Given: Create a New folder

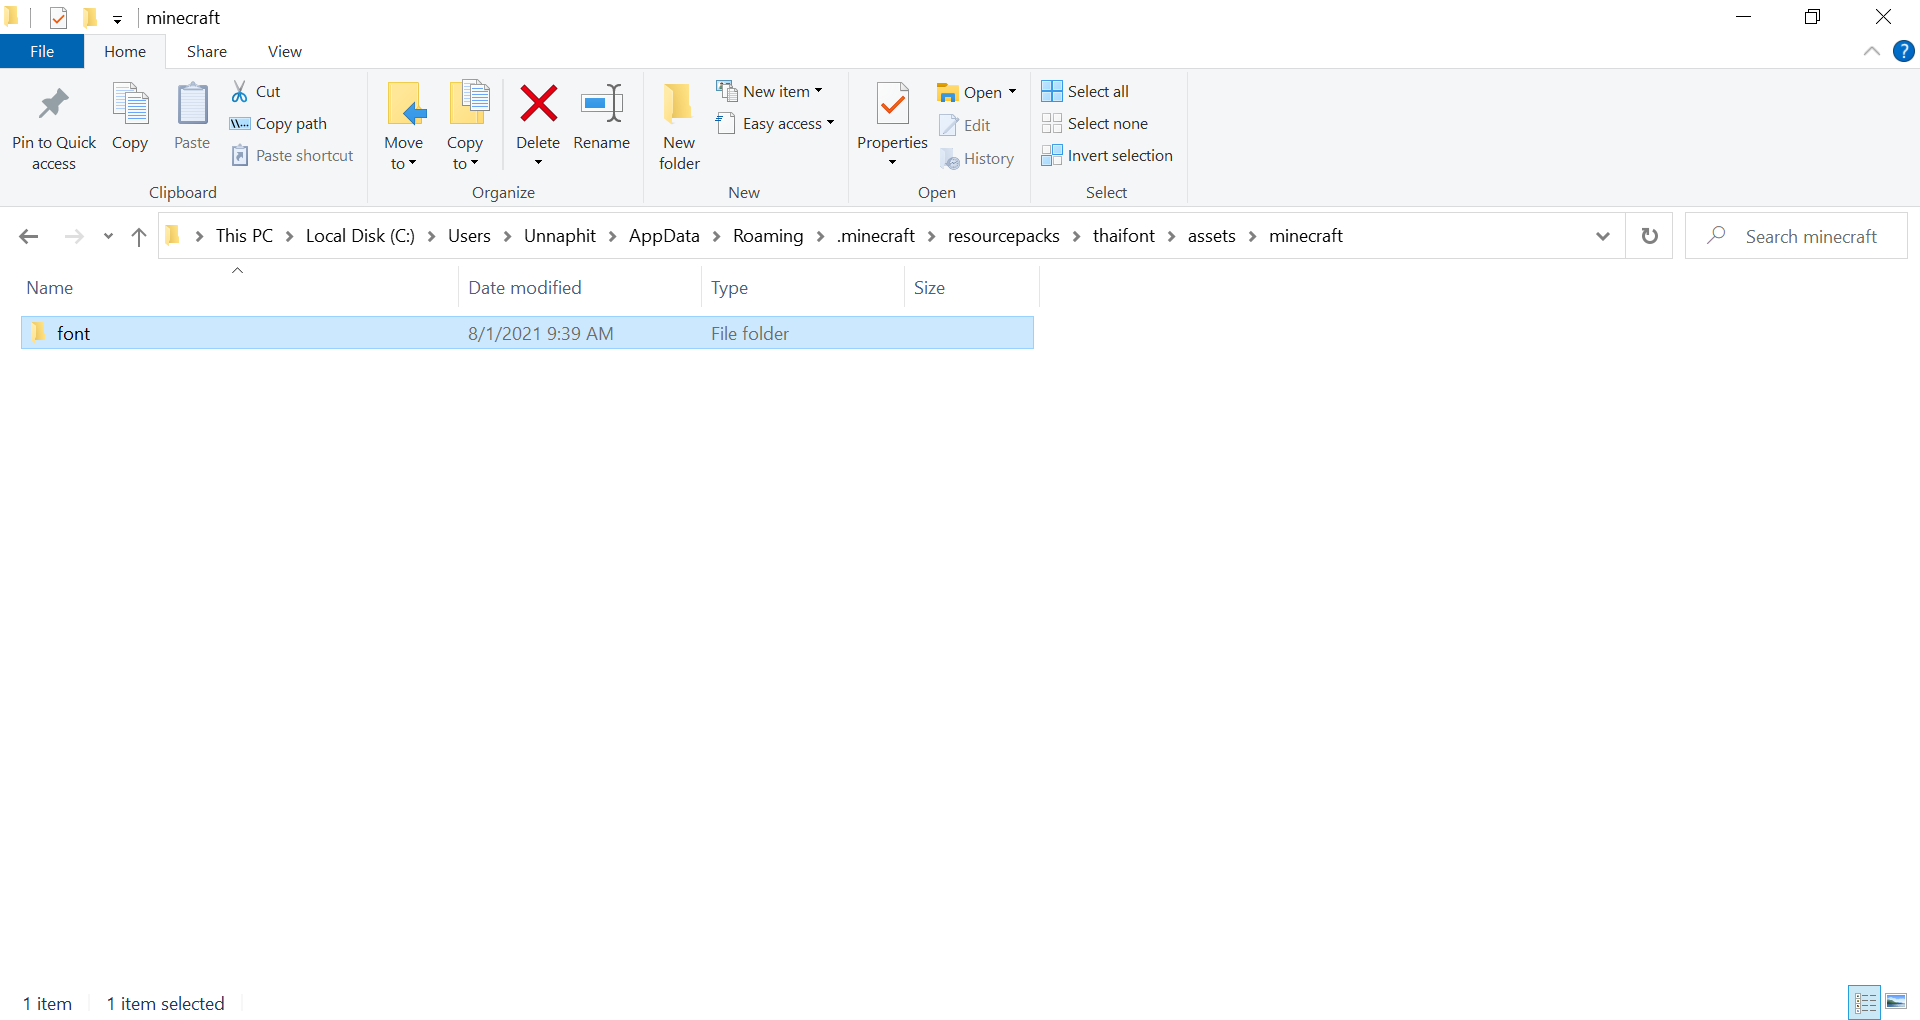Looking at the screenshot, I should [679, 126].
